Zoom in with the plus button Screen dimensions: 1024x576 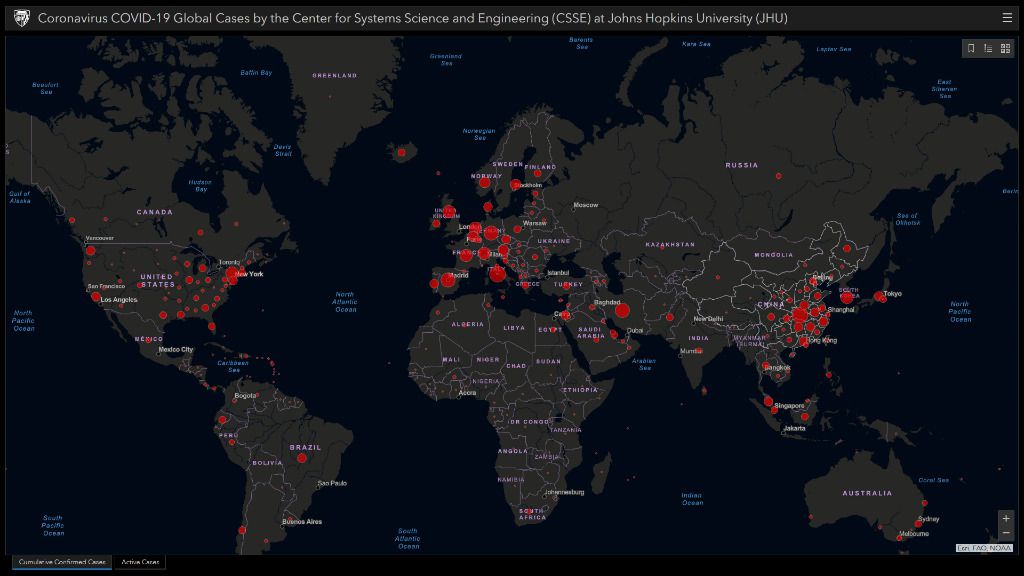[x=1006, y=518]
